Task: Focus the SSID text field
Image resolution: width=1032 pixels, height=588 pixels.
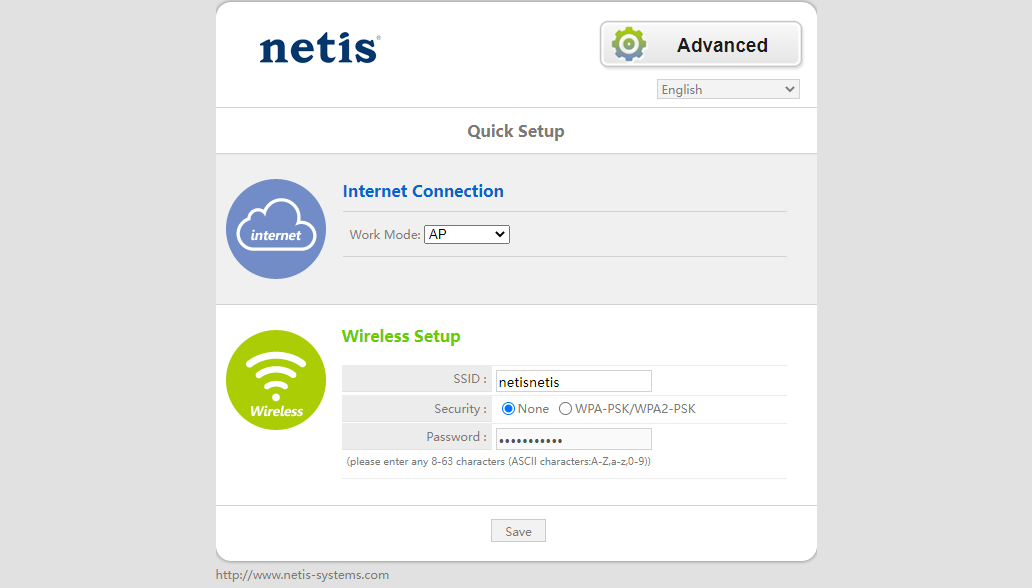Action: coord(573,381)
